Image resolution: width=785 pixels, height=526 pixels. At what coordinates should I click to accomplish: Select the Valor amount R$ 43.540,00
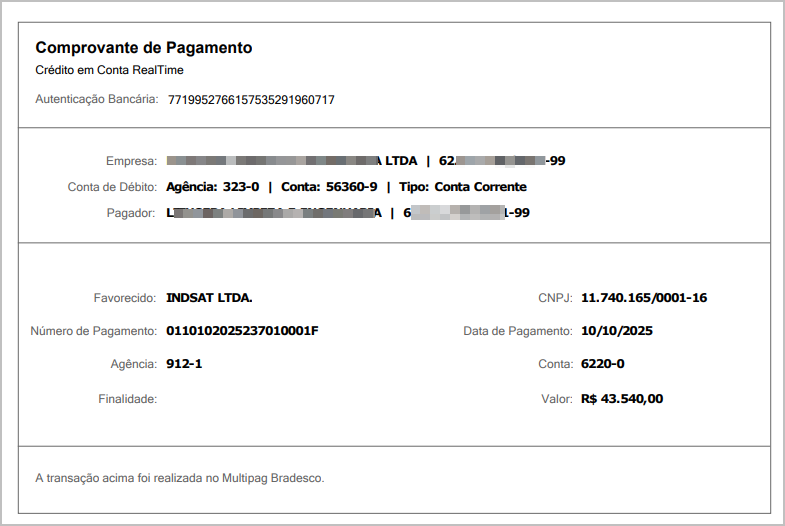622,399
